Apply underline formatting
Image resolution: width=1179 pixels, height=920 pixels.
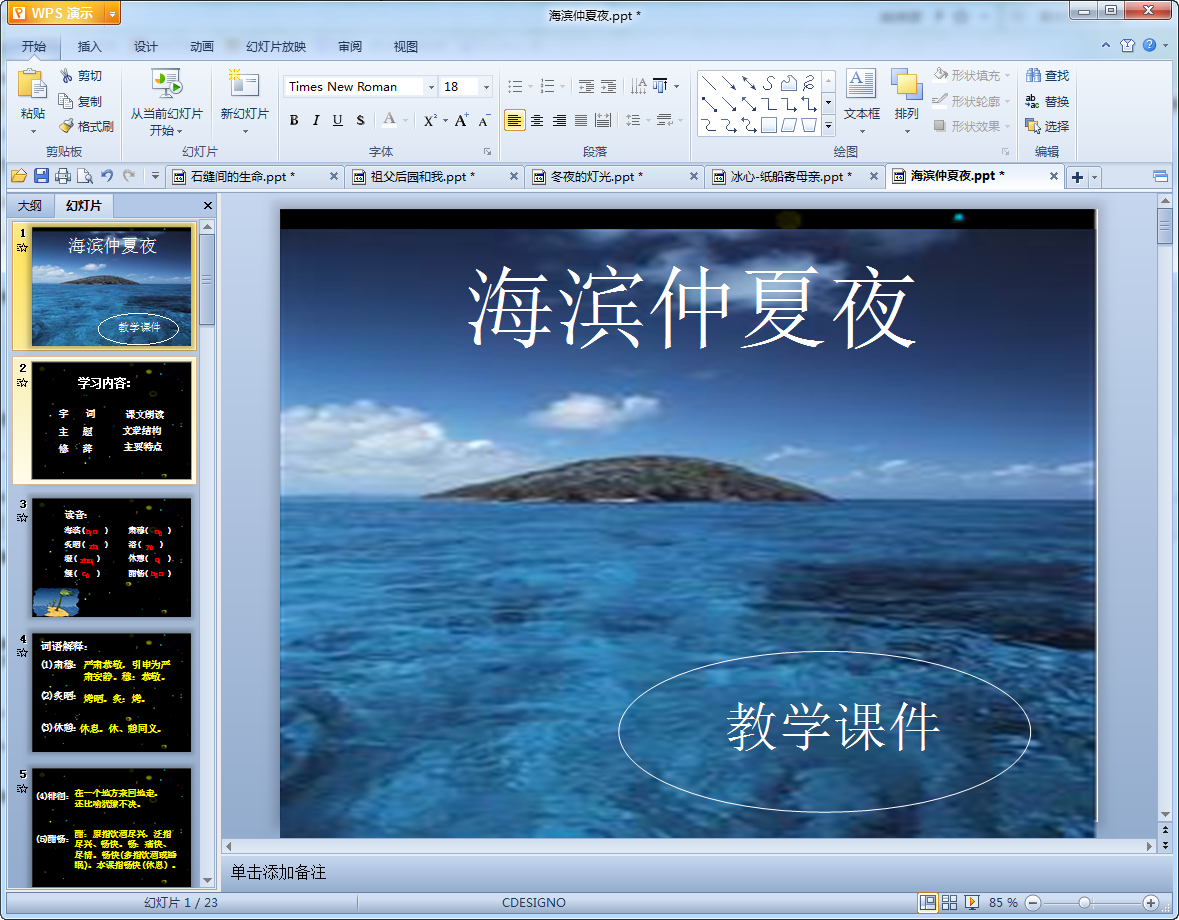point(338,120)
